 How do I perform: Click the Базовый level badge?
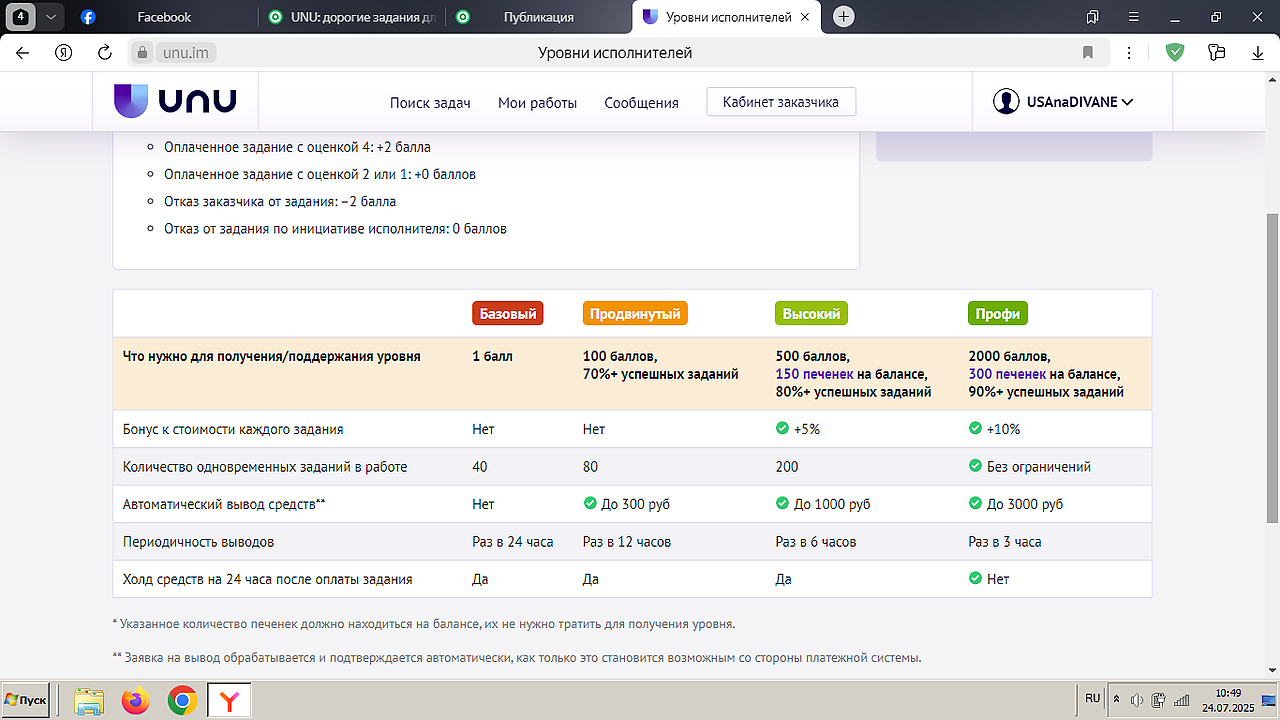tap(508, 313)
